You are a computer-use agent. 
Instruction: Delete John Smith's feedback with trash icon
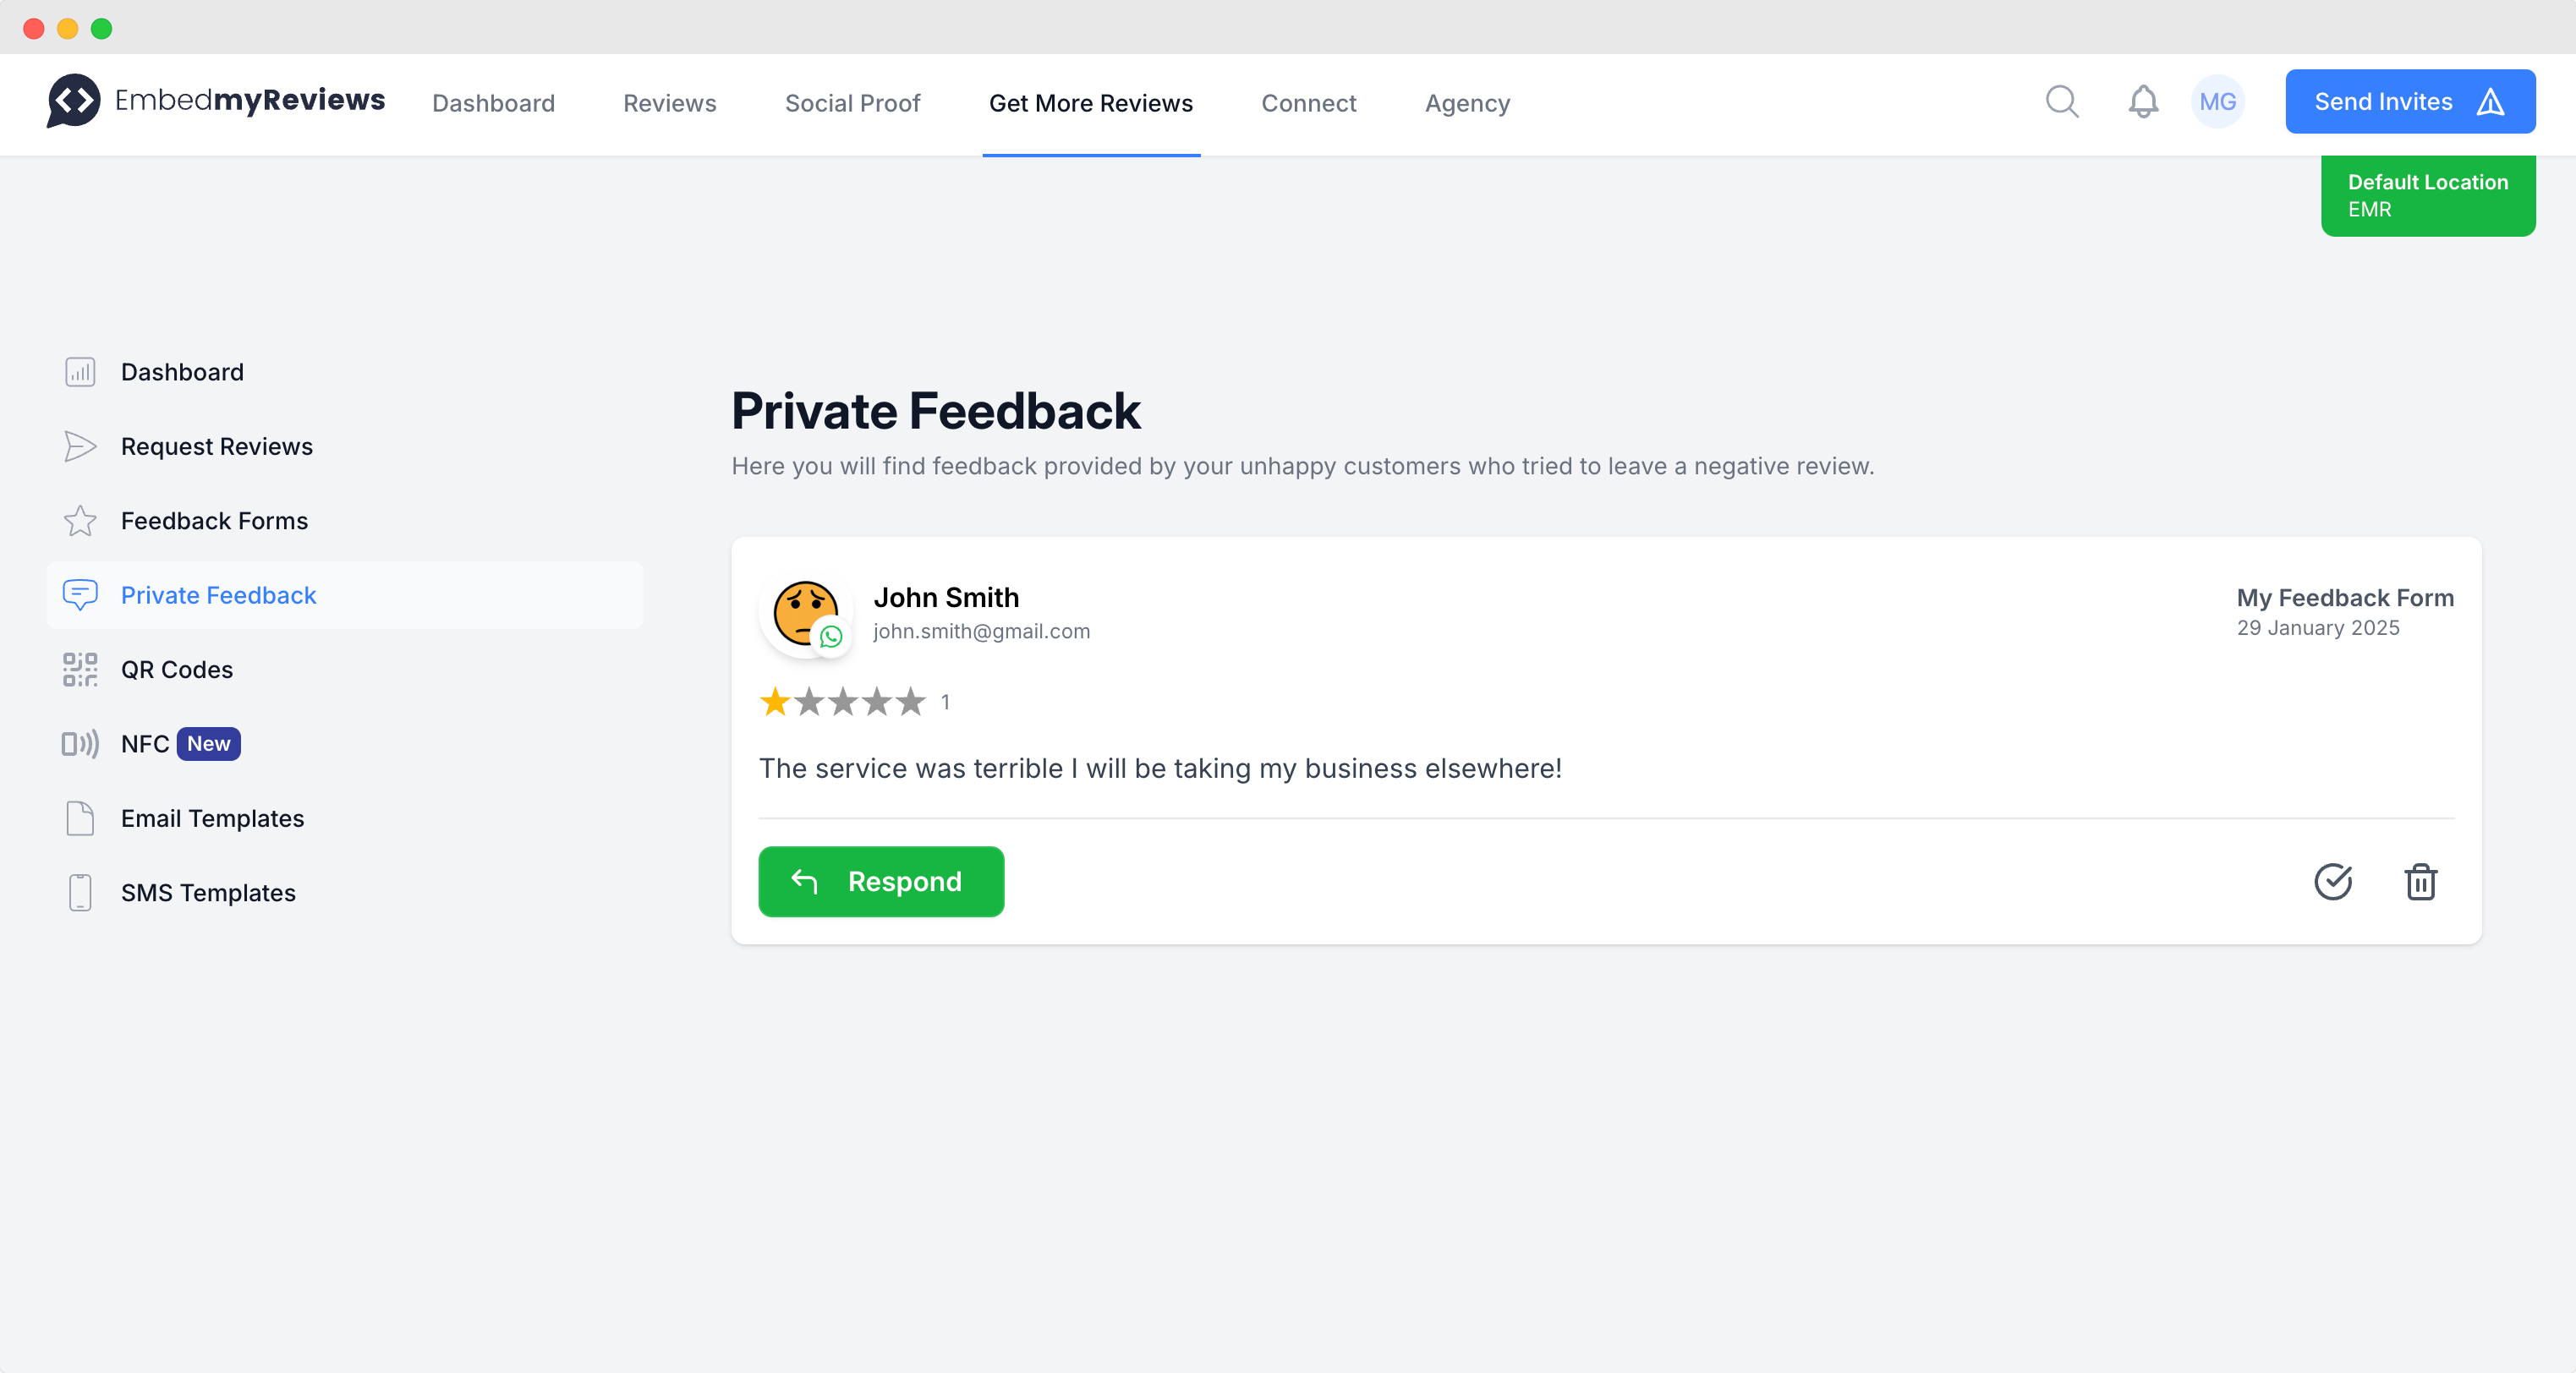[x=2420, y=882]
